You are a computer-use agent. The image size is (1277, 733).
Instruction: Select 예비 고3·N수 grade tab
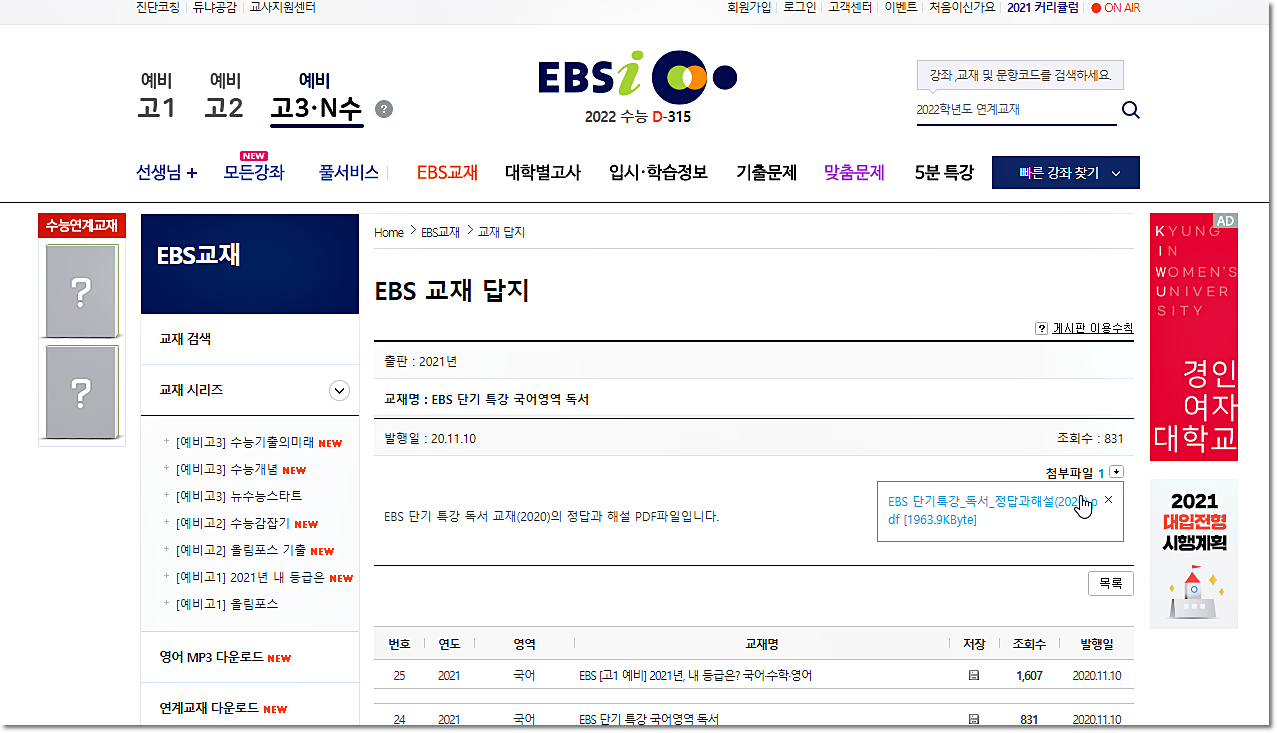(316, 97)
